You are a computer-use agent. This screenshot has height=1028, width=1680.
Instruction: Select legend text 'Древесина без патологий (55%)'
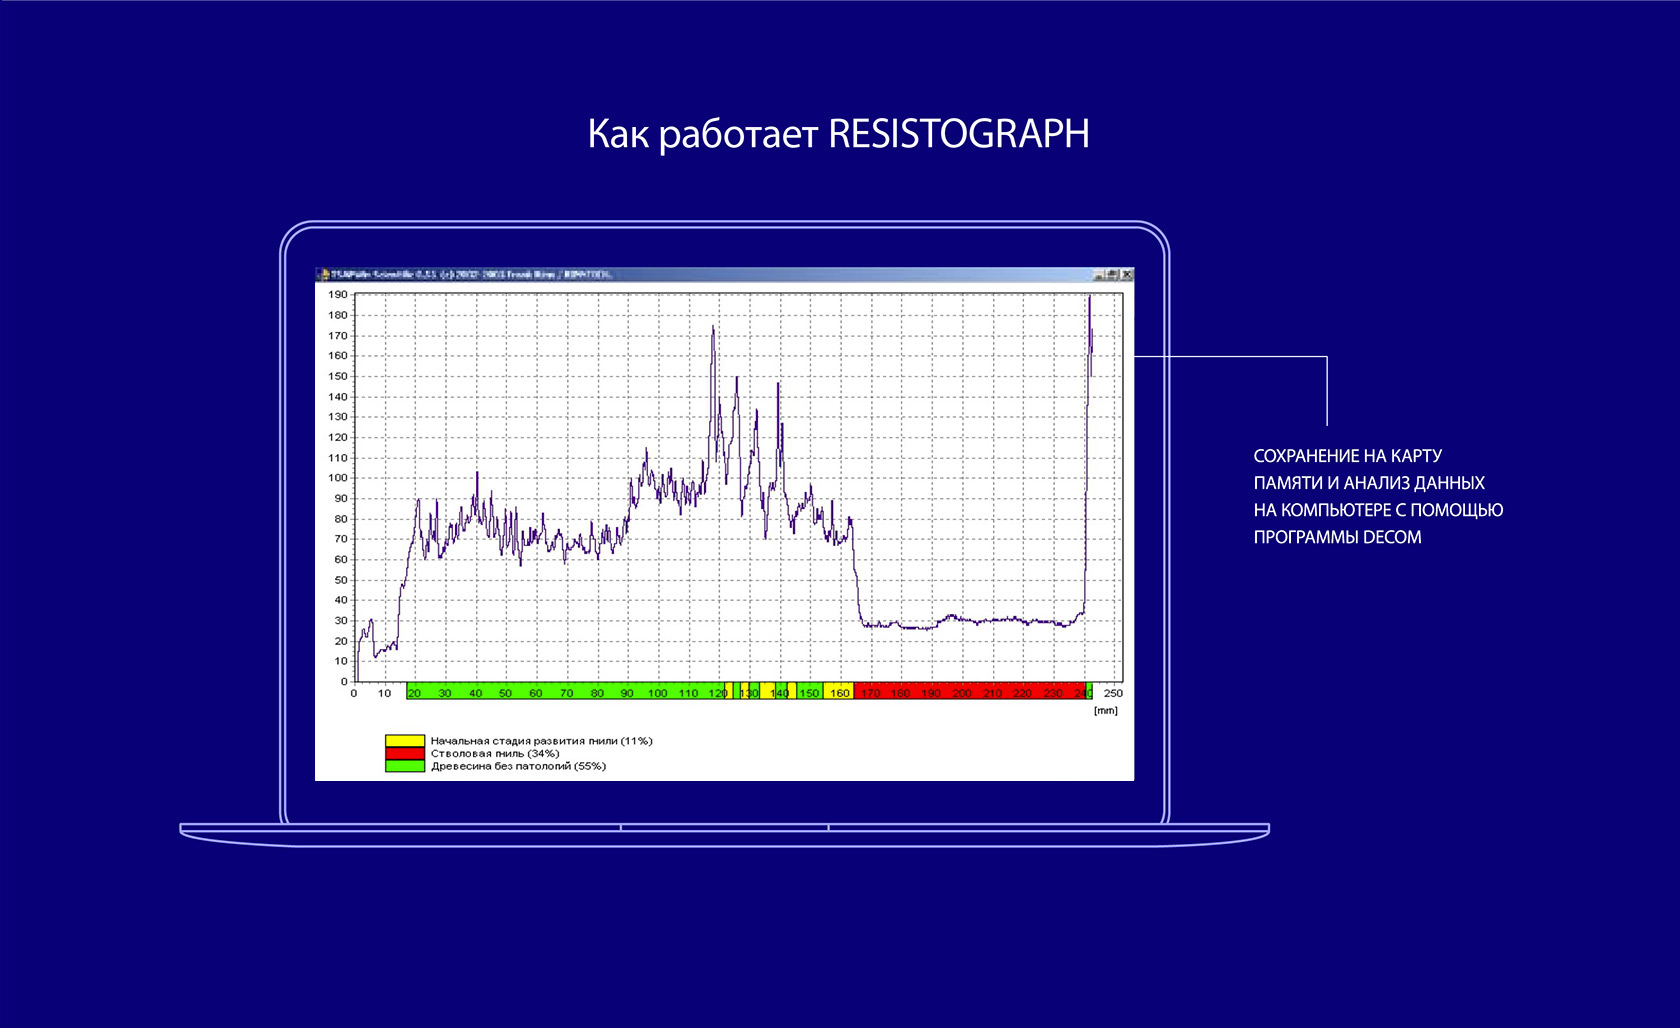pos(518,766)
